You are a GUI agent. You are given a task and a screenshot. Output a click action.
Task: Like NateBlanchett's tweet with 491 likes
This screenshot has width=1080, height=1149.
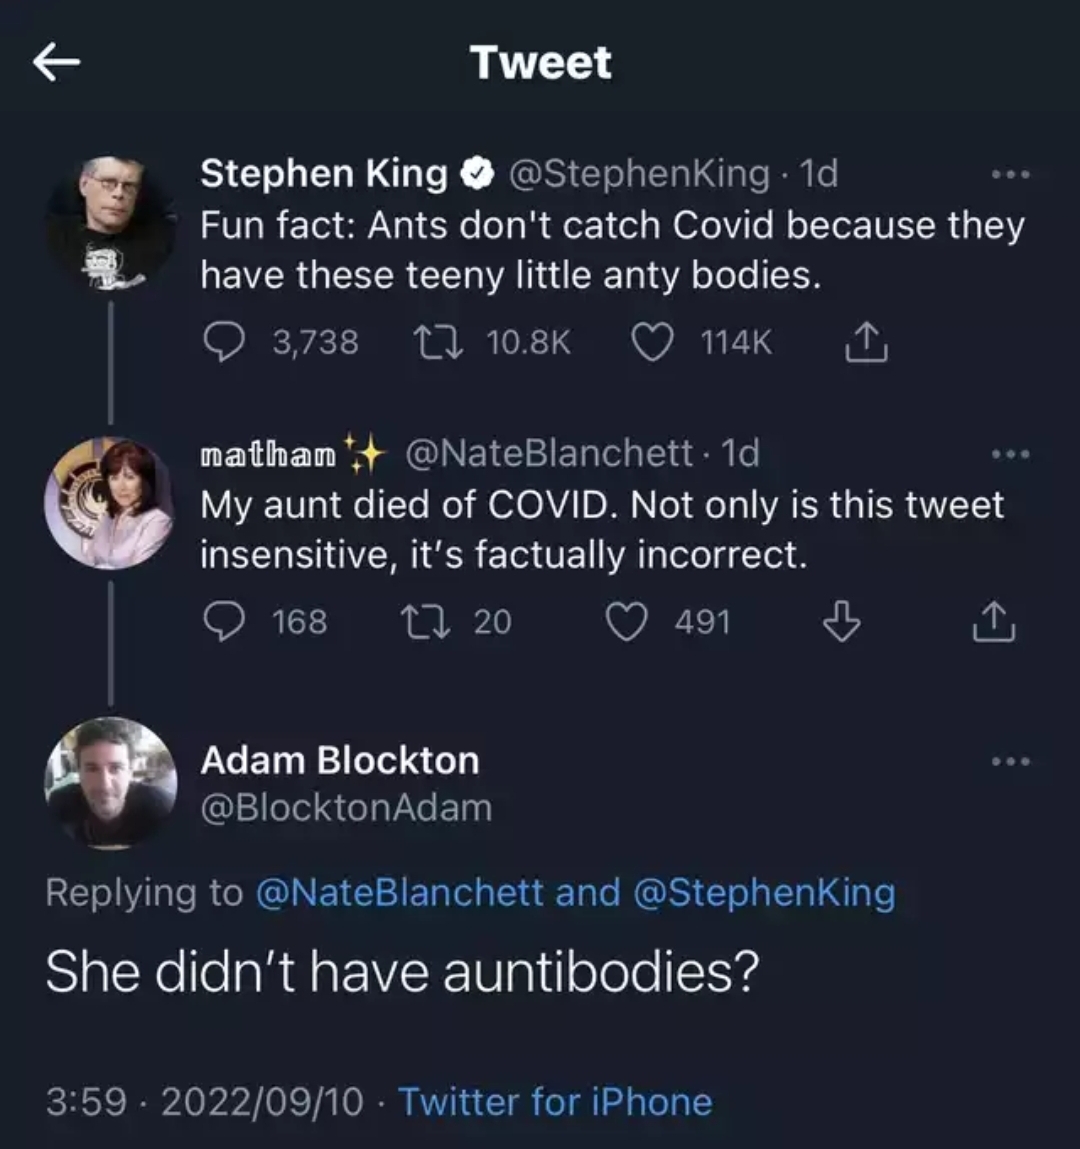pos(627,622)
